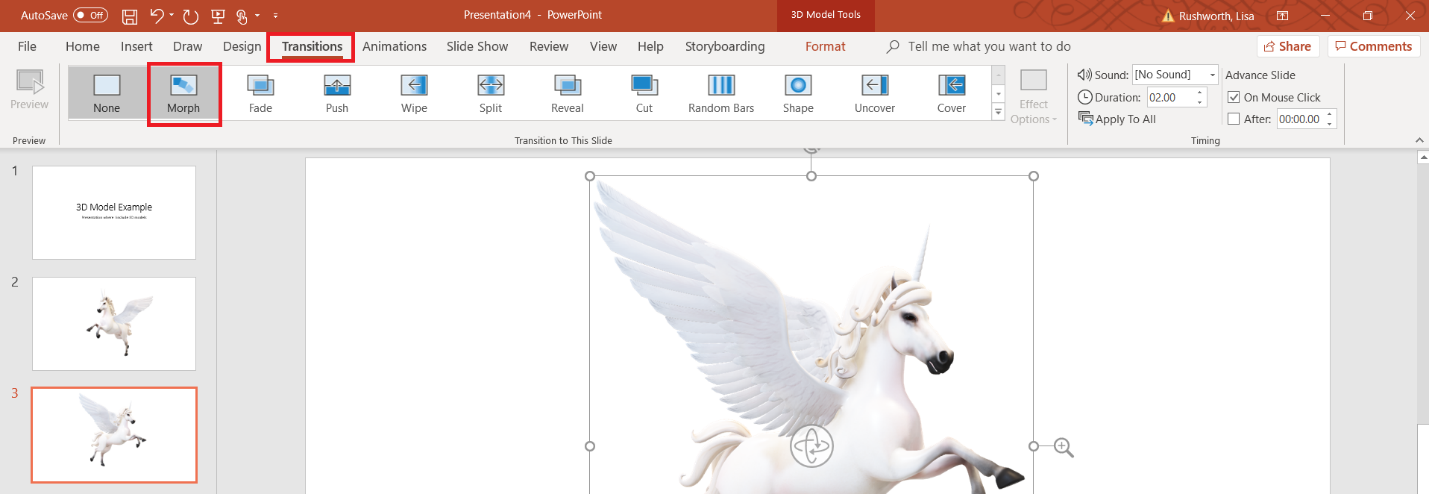Open the 3D Model Tools Format tab

[825, 46]
